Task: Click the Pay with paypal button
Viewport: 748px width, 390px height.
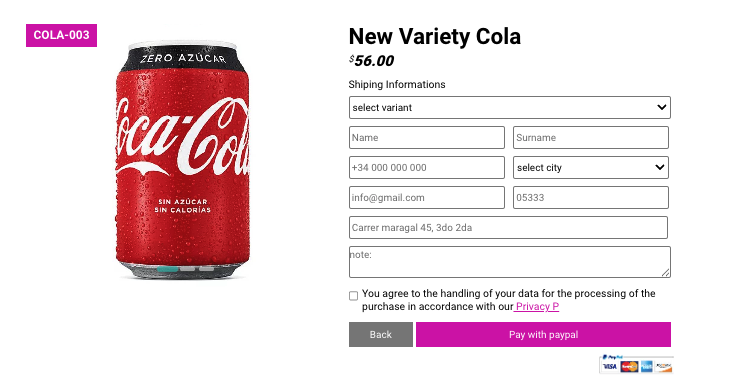Action: coord(543,334)
